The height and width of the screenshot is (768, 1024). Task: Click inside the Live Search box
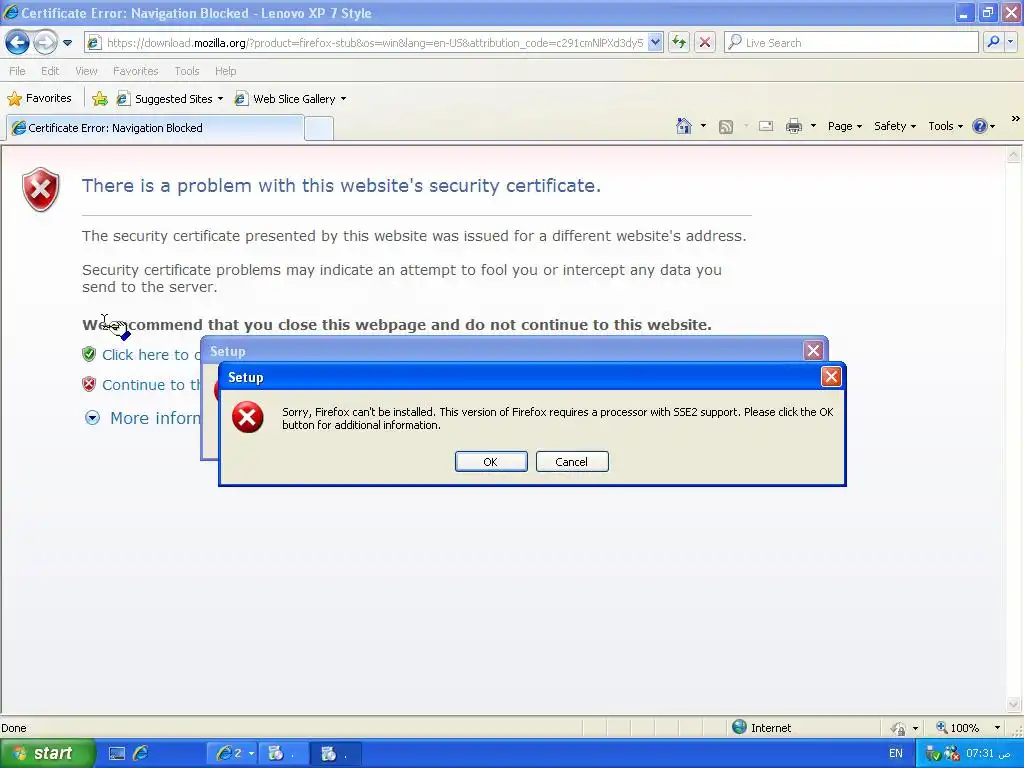tap(851, 43)
